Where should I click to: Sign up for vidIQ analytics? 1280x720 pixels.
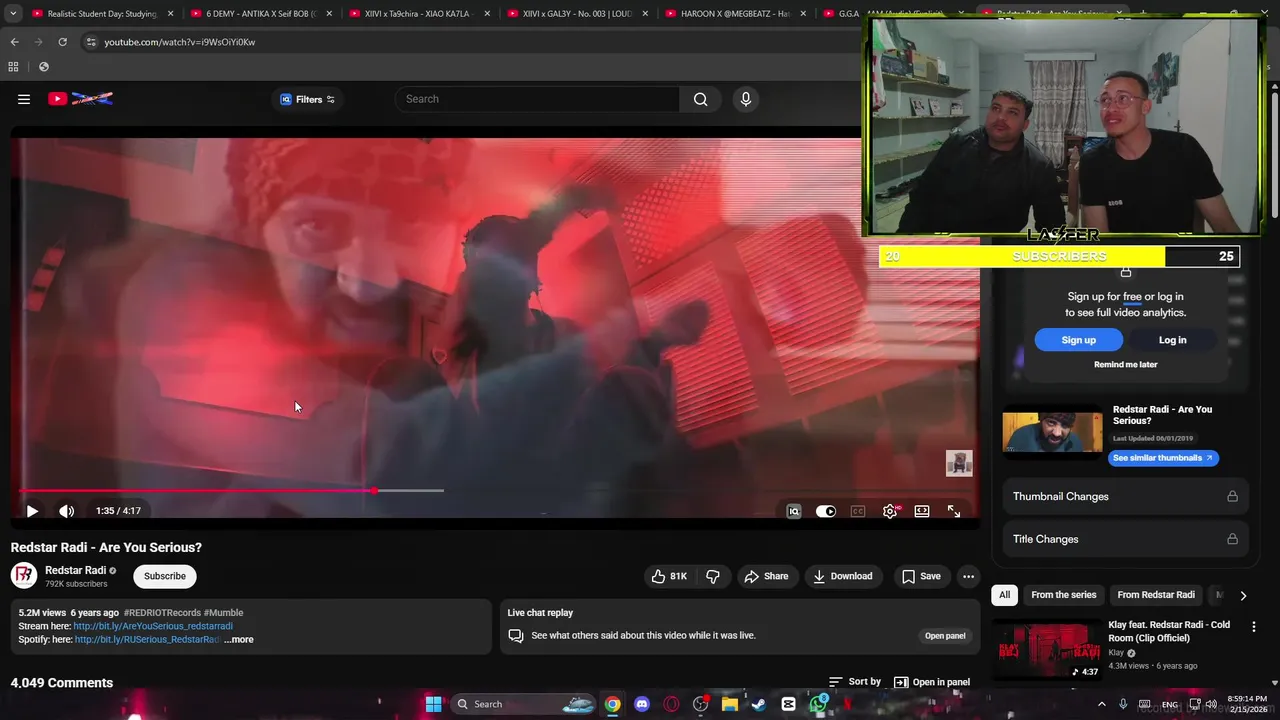click(x=1078, y=340)
